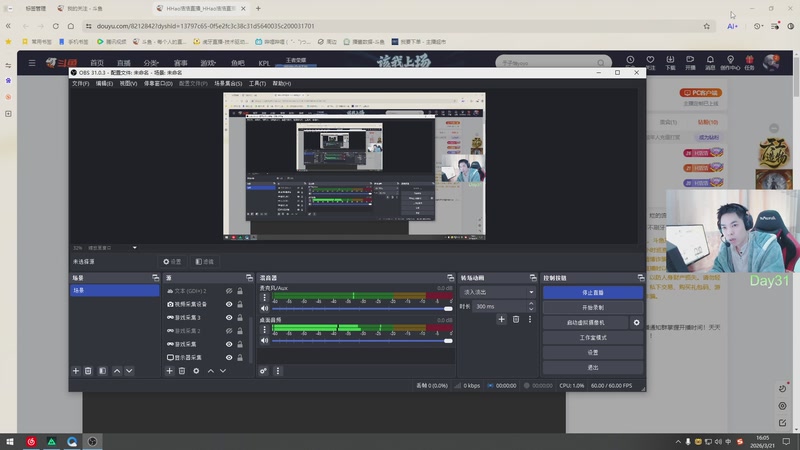Bookmark the page with the star icon
This screenshot has width=800, height=450.
[x=707, y=26]
